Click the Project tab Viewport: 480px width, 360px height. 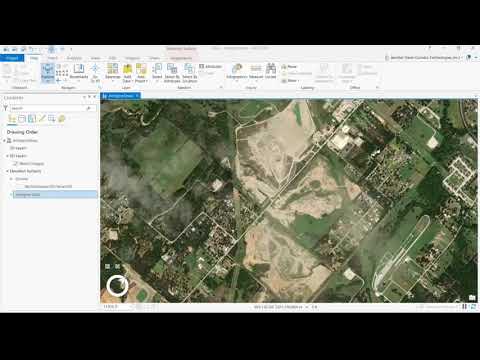click(12, 58)
